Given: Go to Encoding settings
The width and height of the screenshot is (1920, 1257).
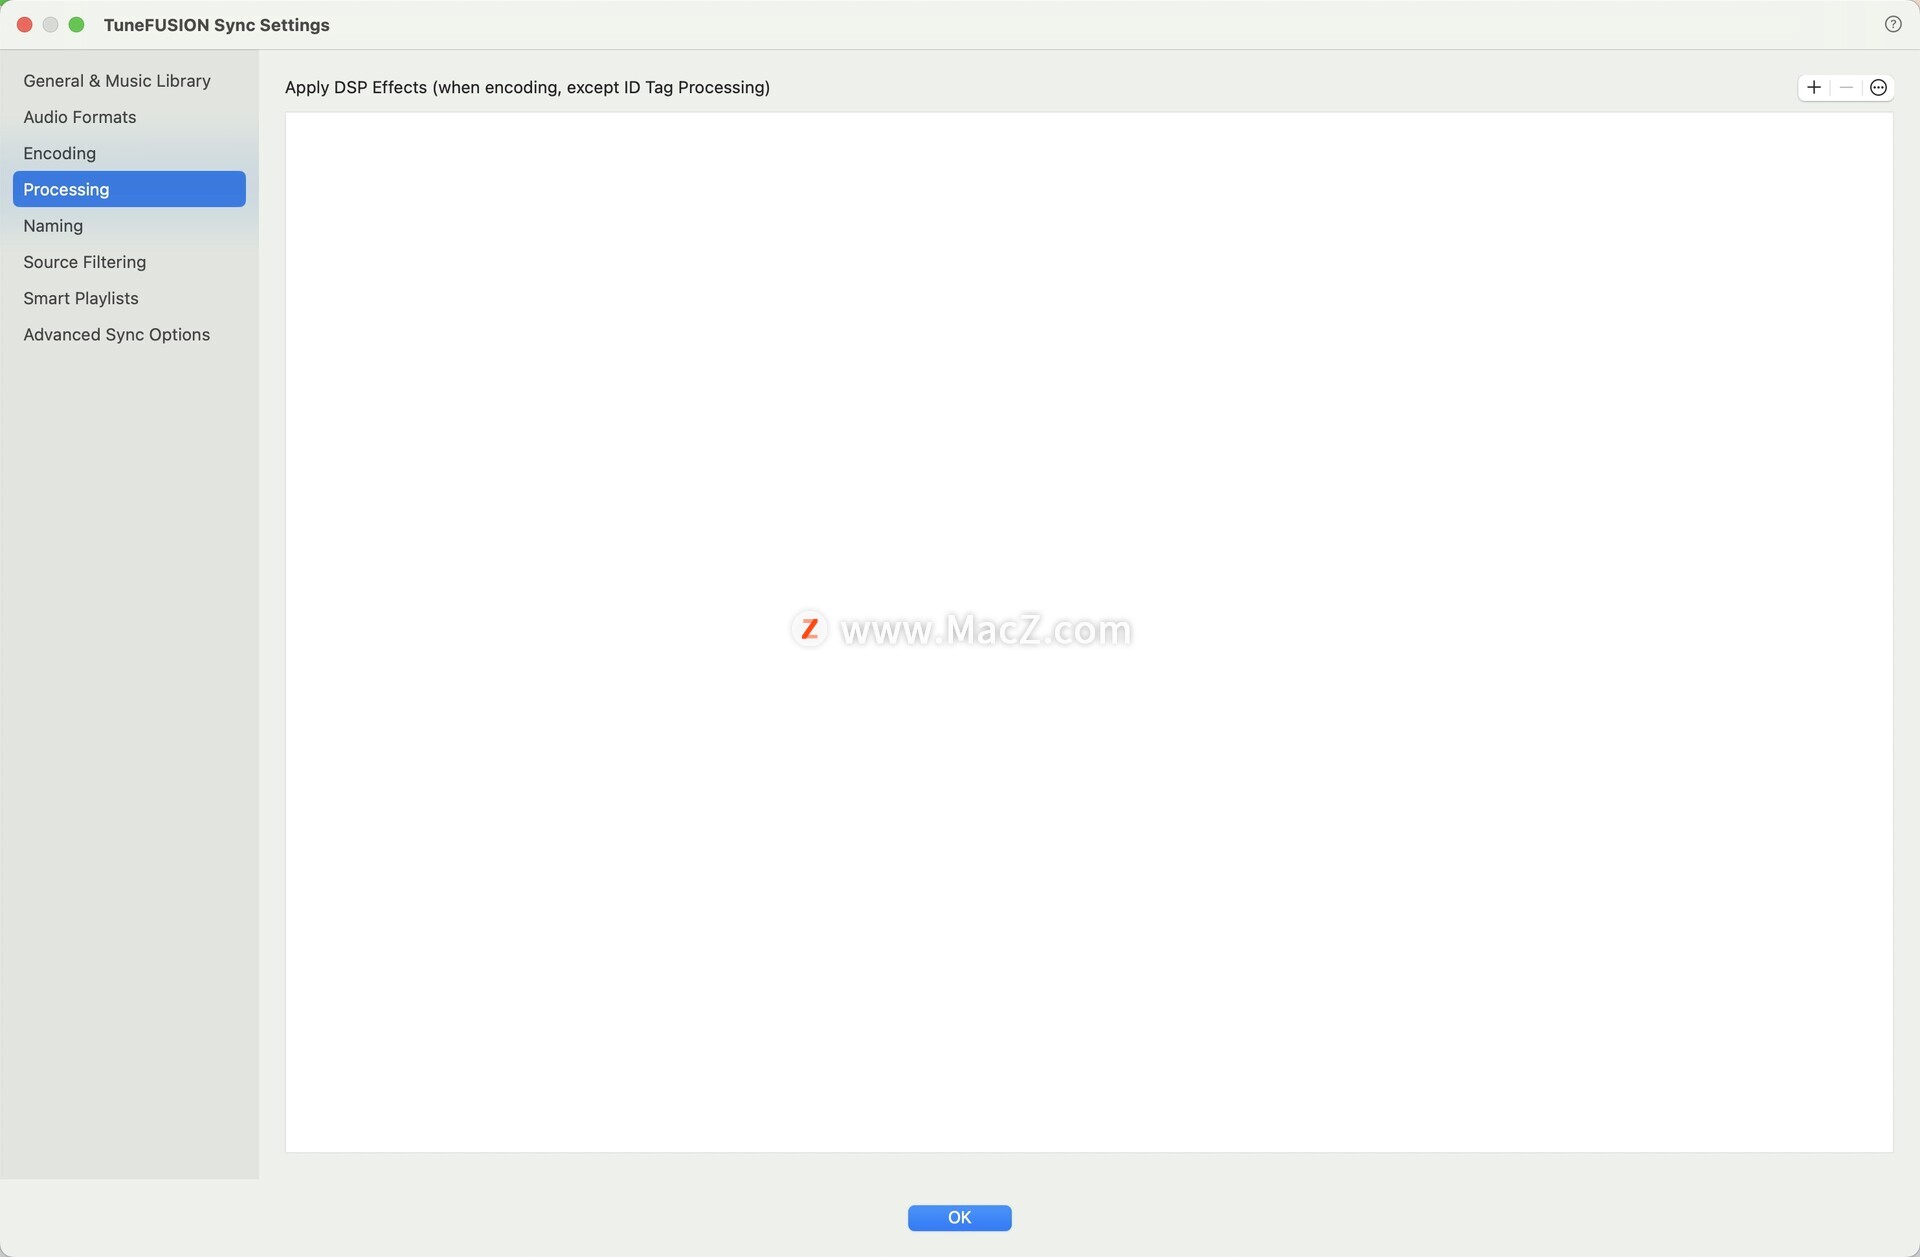Looking at the screenshot, I should coord(129,153).
